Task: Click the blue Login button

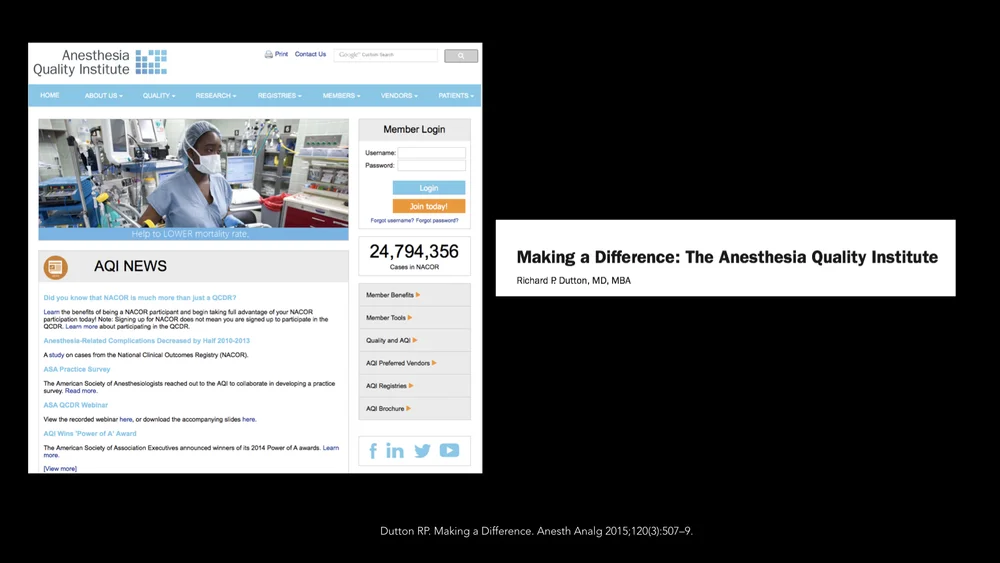Action: tap(429, 187)
